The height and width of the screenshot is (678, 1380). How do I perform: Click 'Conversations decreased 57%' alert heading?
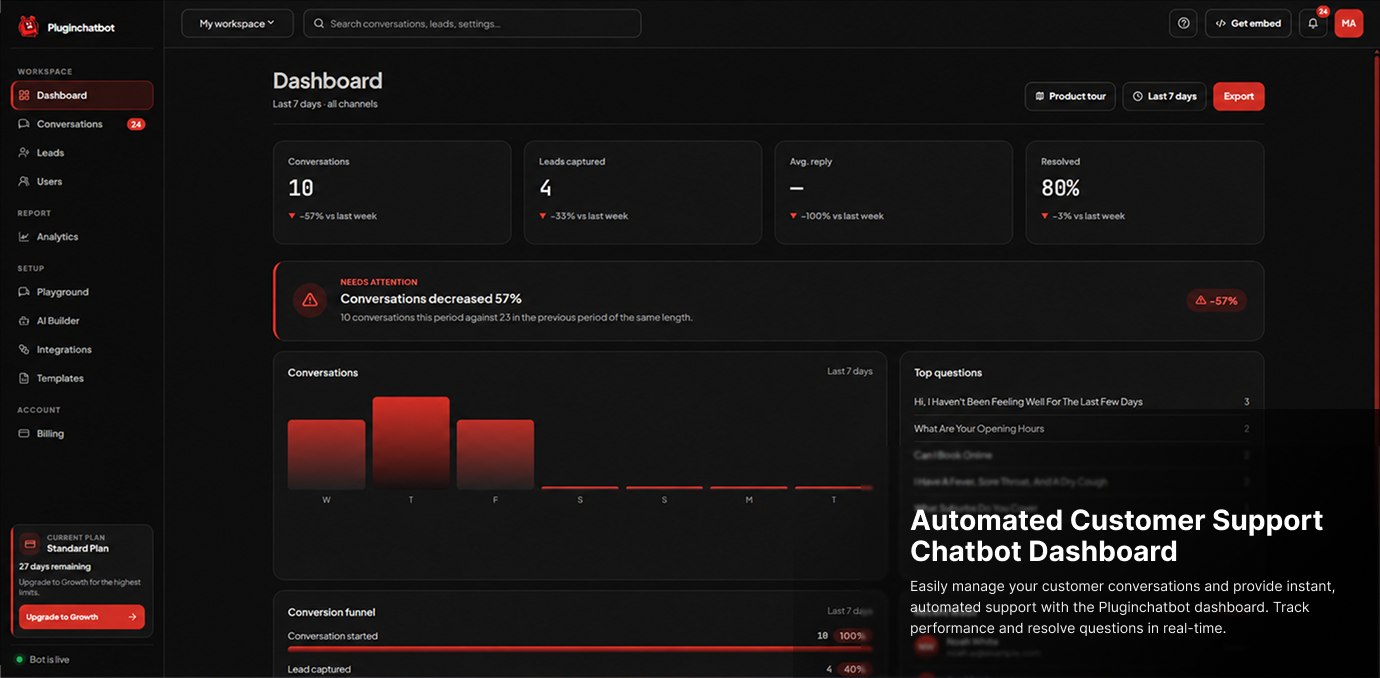pos(431,299)
